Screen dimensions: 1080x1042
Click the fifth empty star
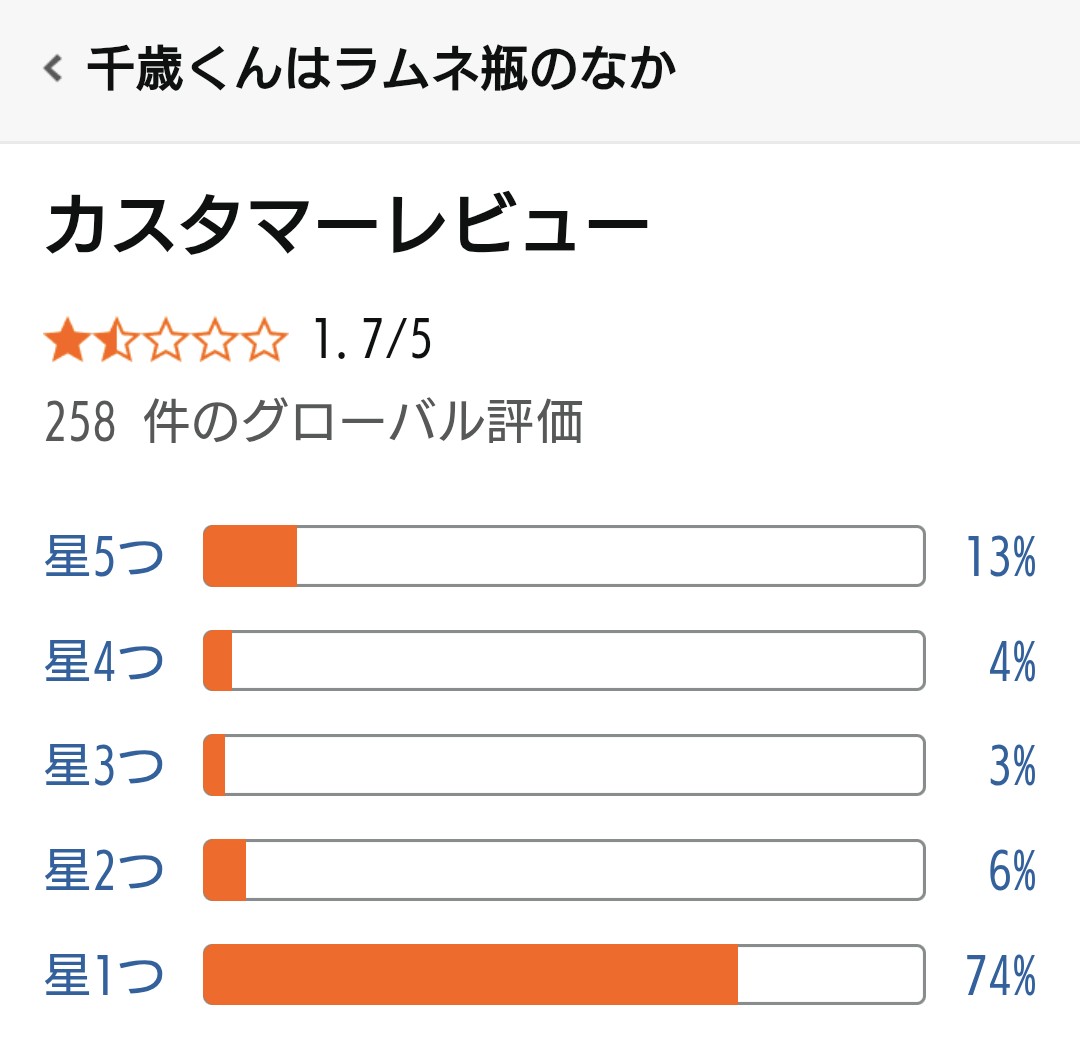[265, 341]
